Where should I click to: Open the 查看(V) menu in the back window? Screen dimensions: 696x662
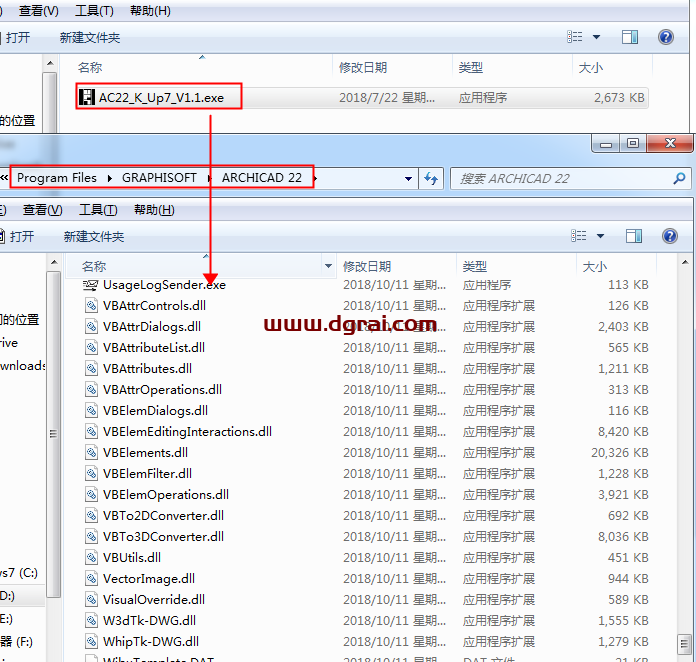click(x=39, y=11)
